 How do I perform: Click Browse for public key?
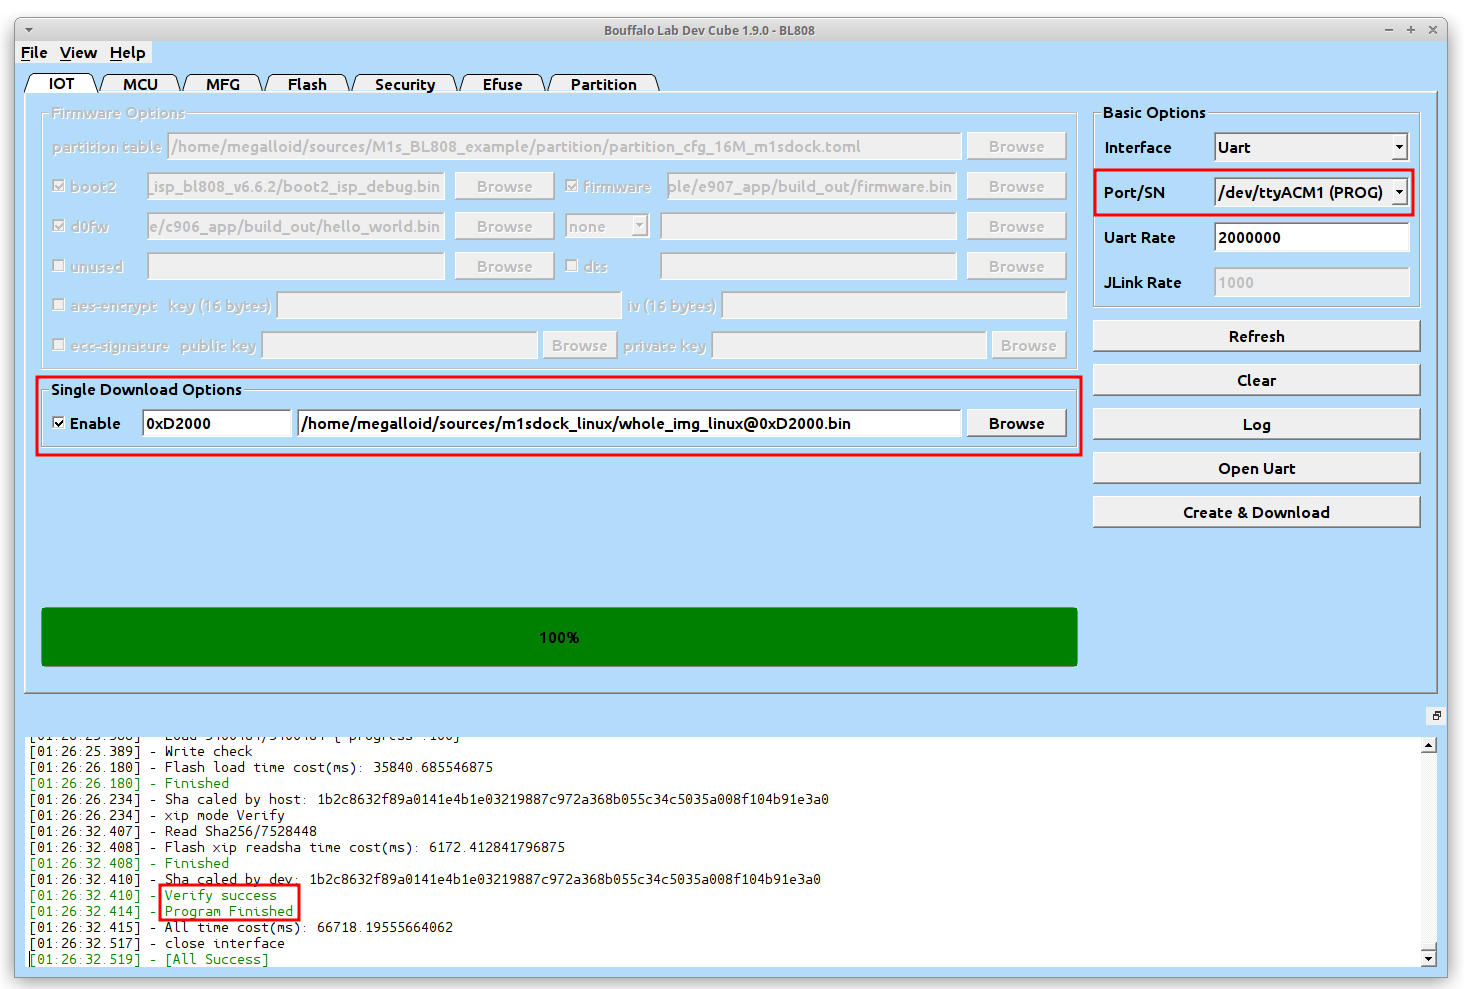579,345
